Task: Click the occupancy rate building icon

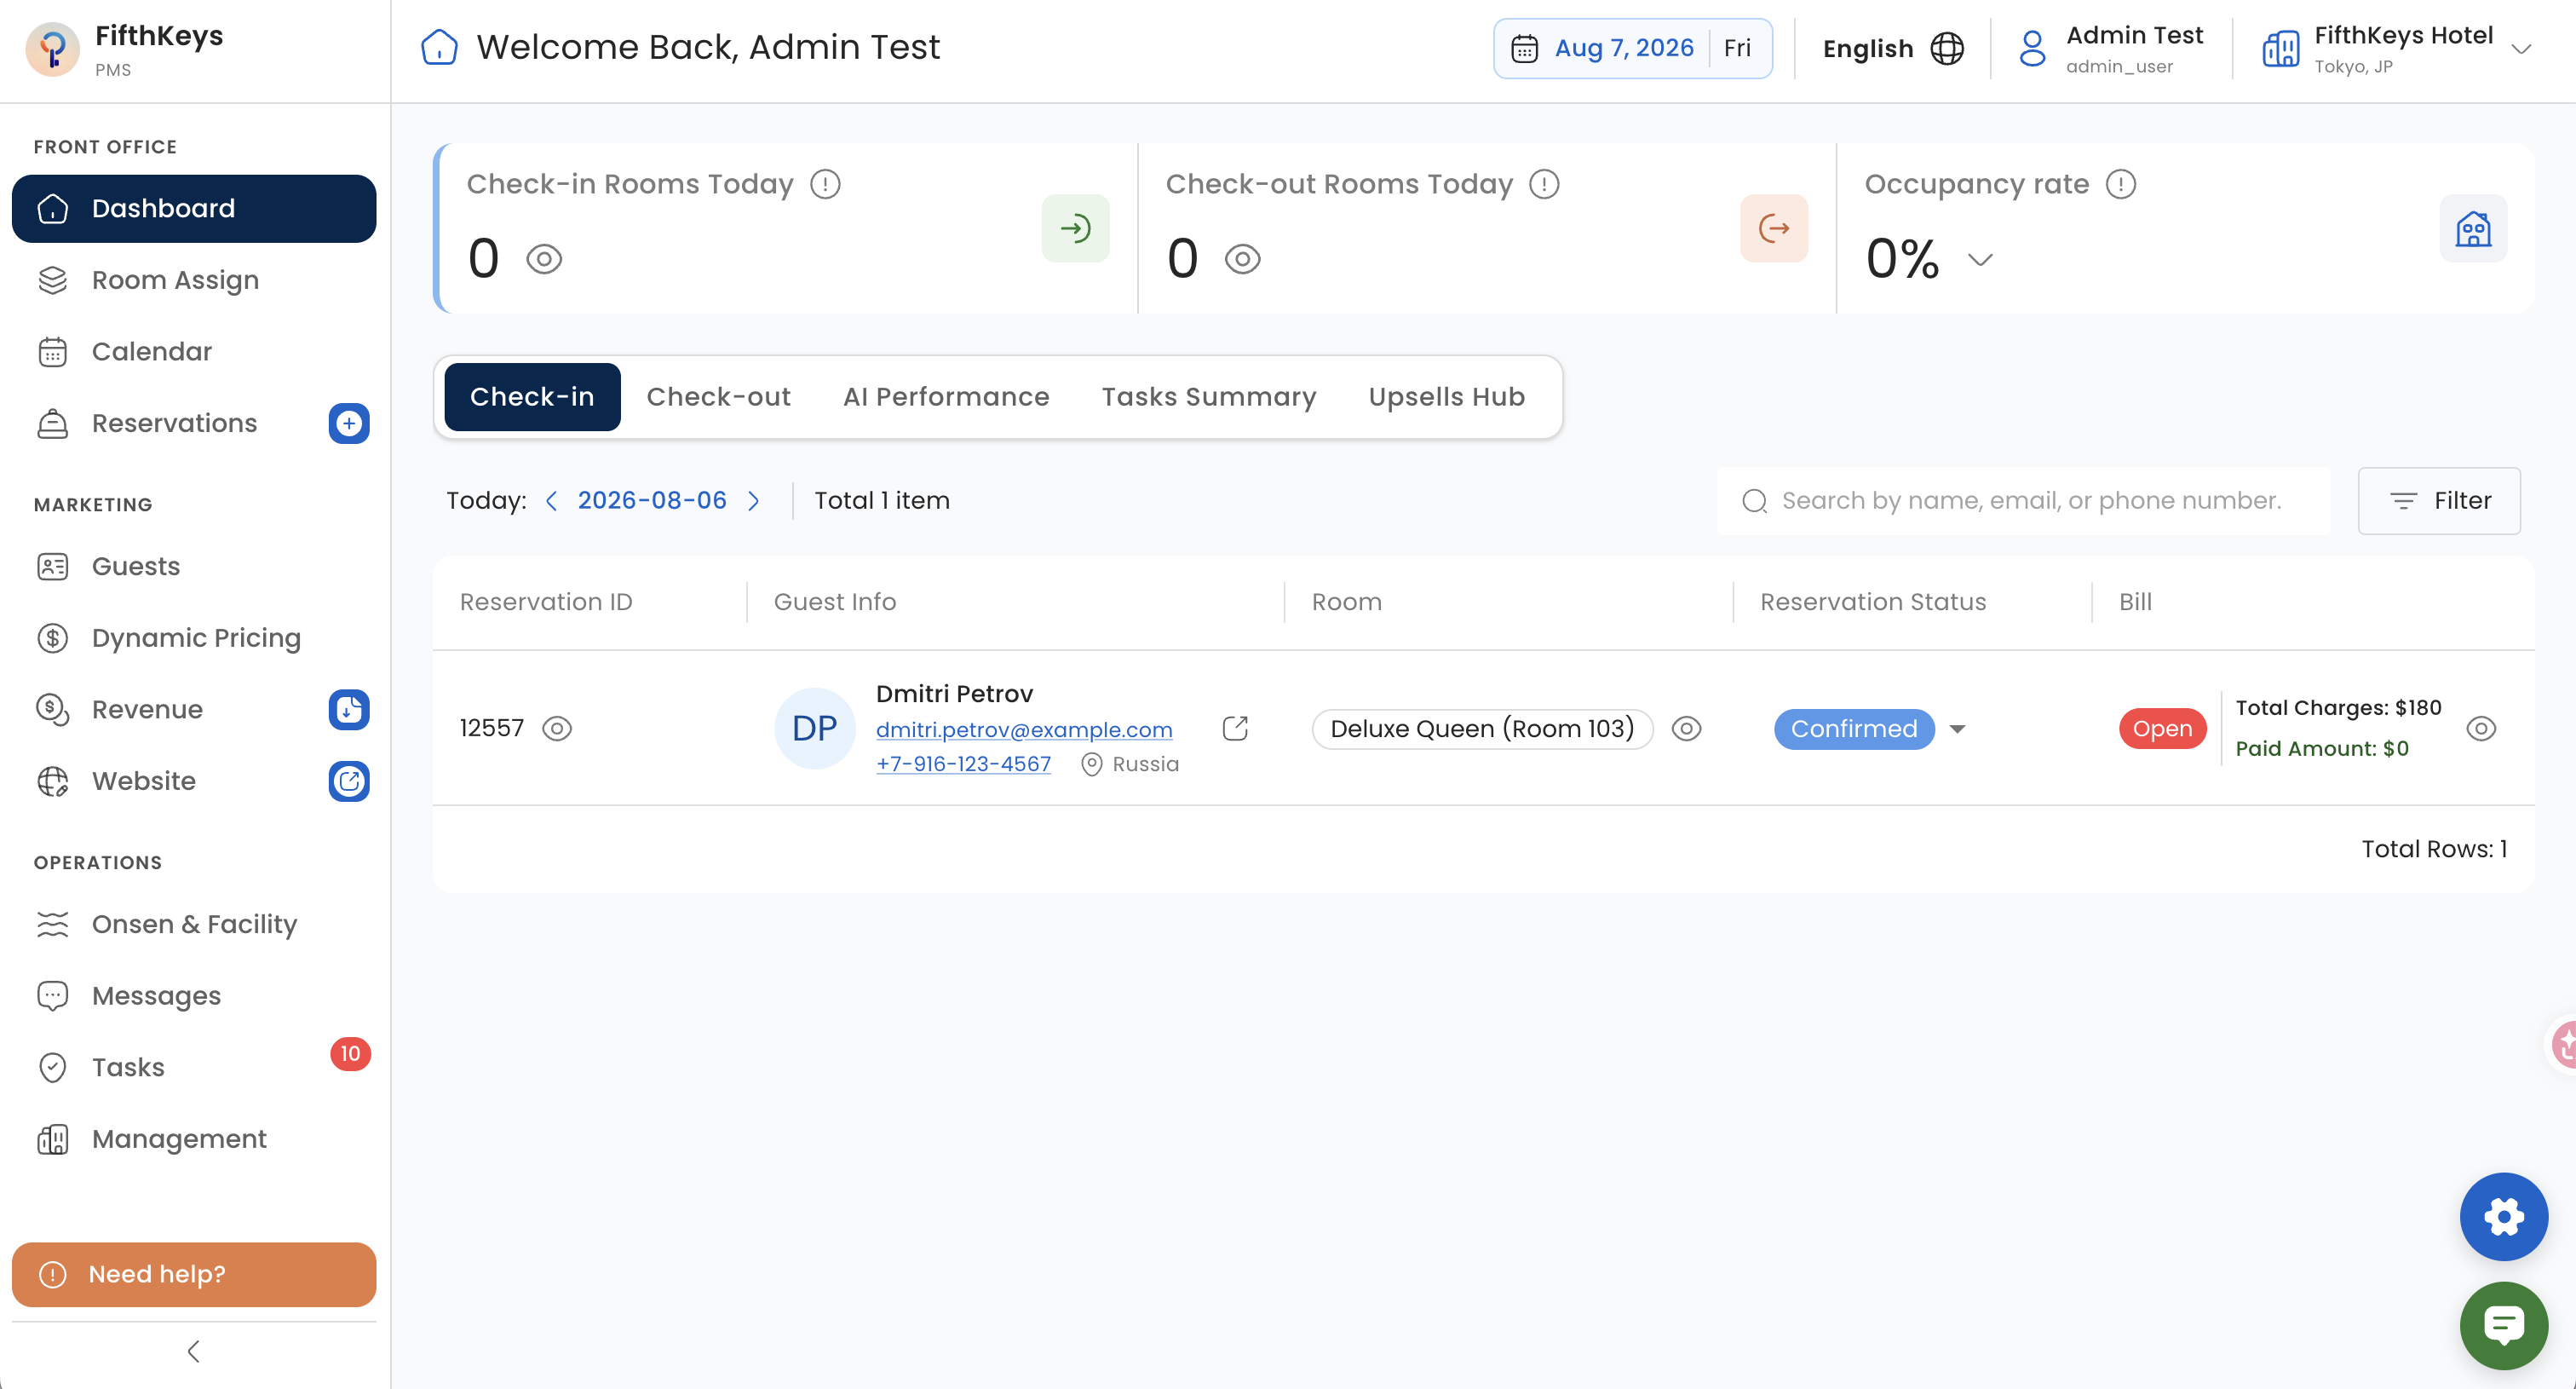Action: tap(2473, 228)
